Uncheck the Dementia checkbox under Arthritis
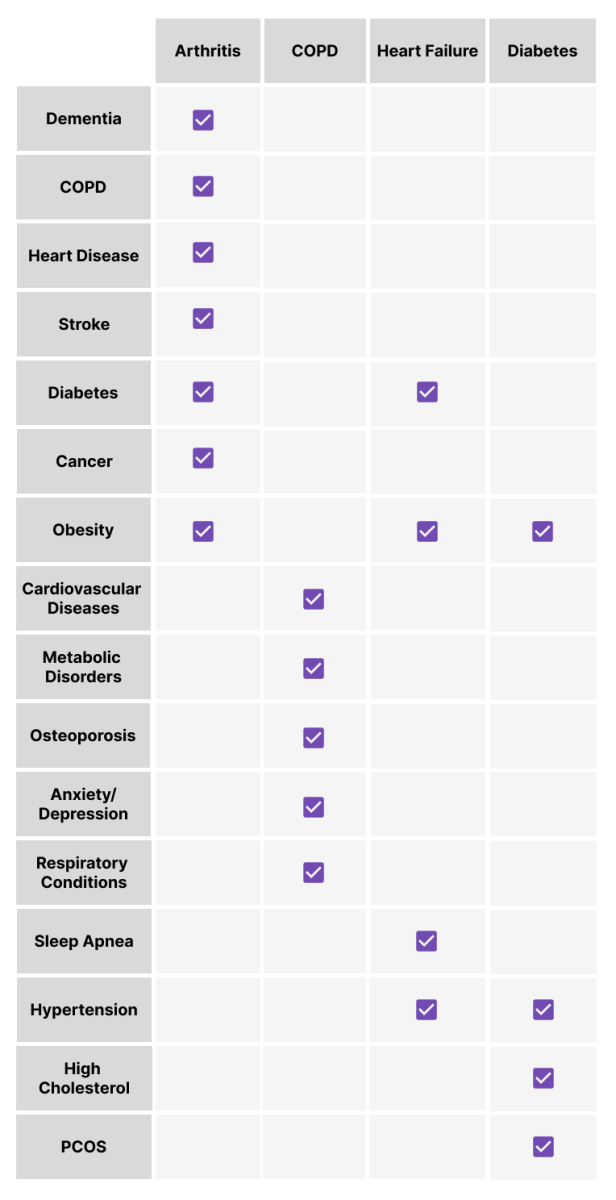This screenshot has height=1200, width=616. click(203, 120)
